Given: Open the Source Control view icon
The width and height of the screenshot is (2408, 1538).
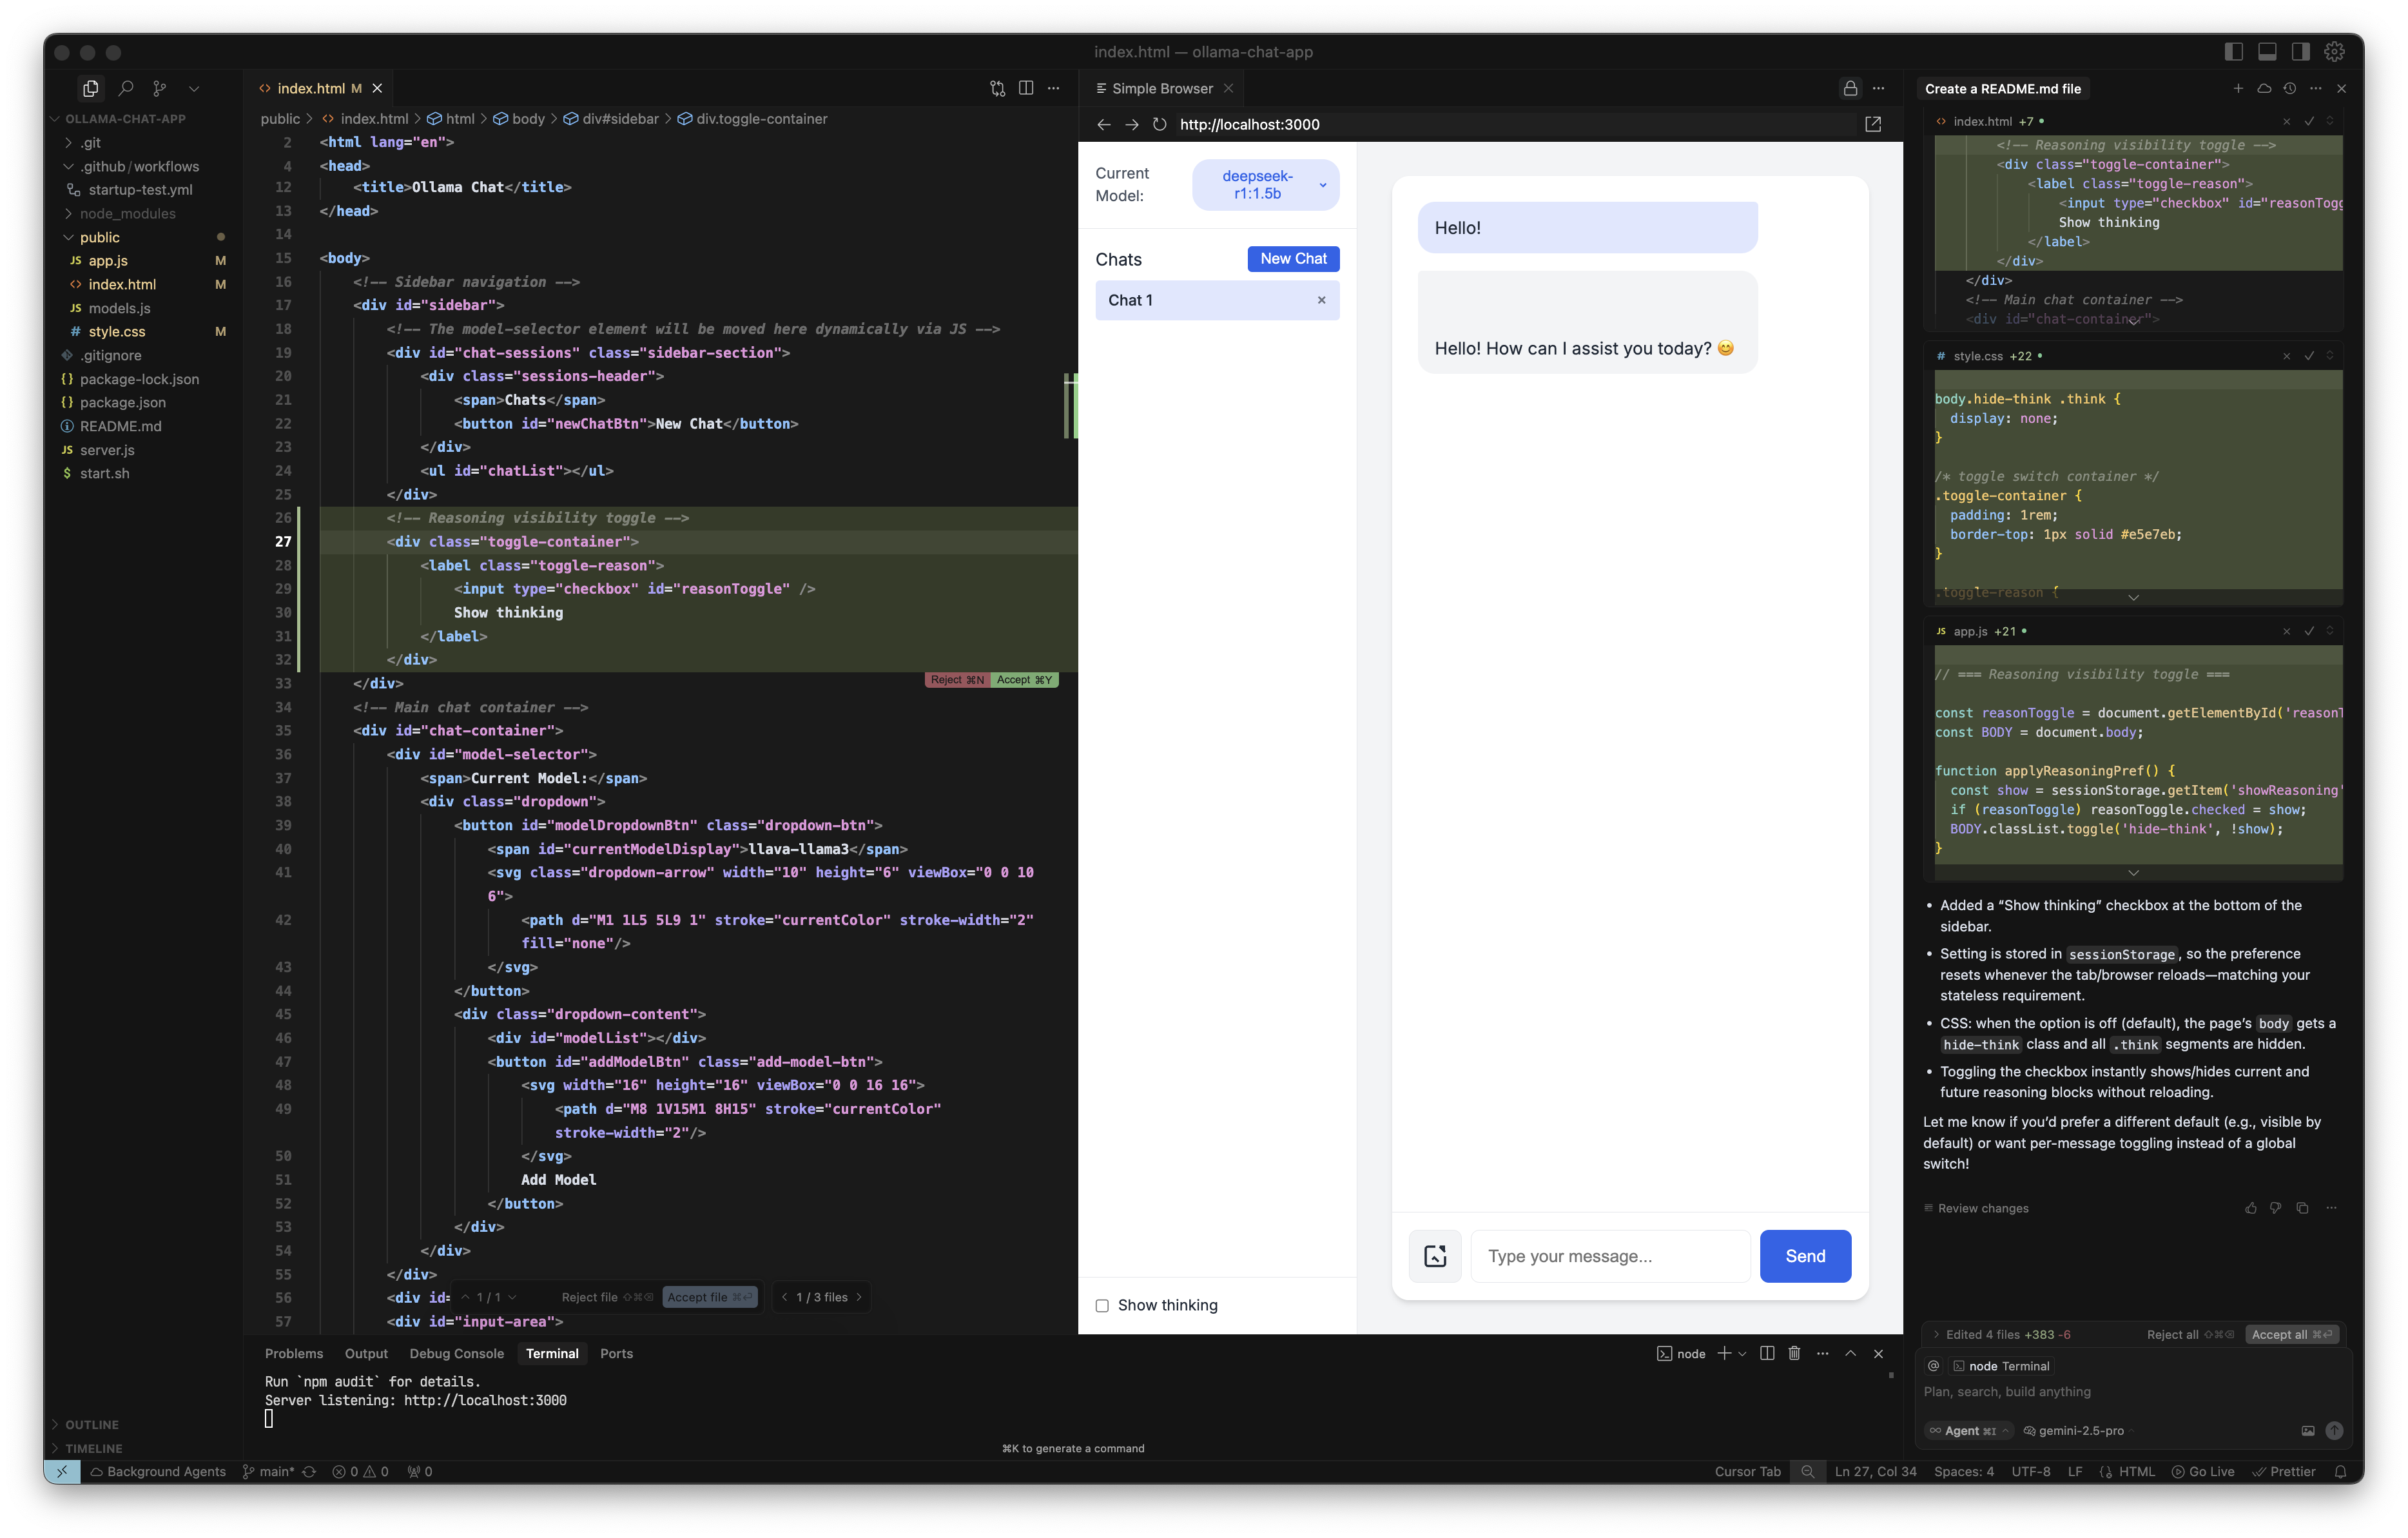Looking at the screenshot, I should pyautogui.click(x=159, y=88).
